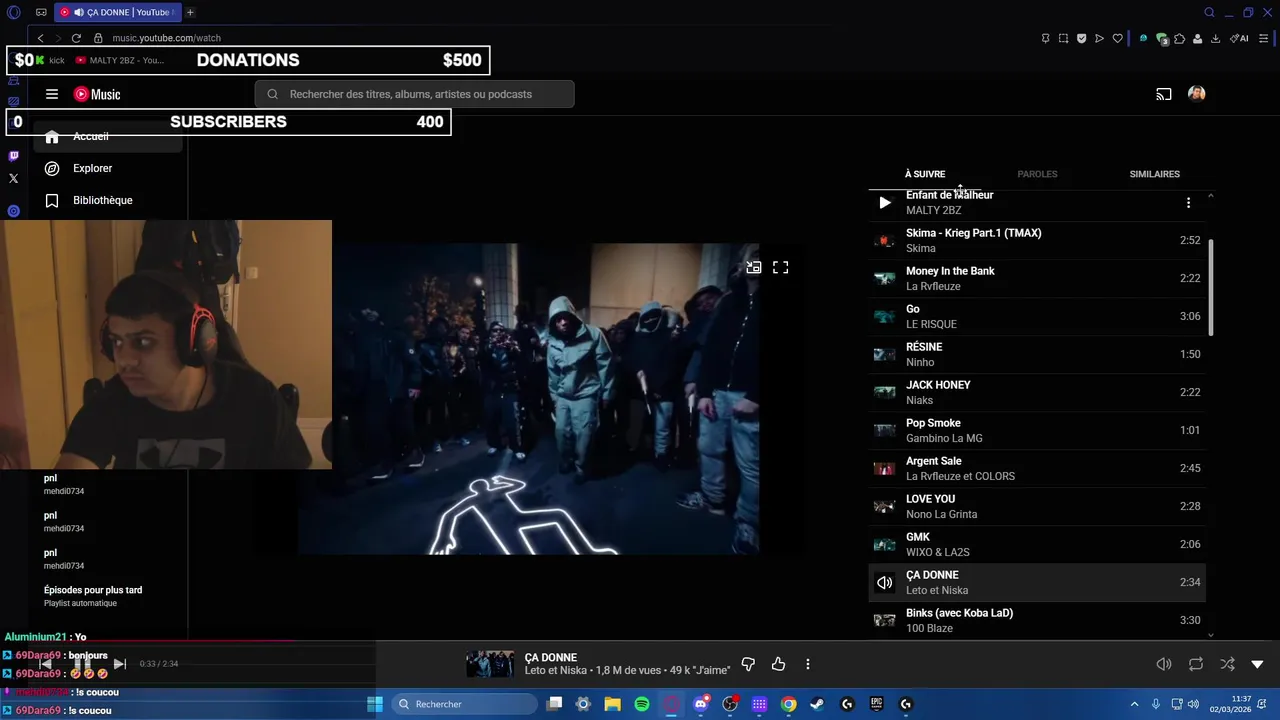Collapse the player page with down arrow
1280x720 pixels.
click(x=1257, y=664)
